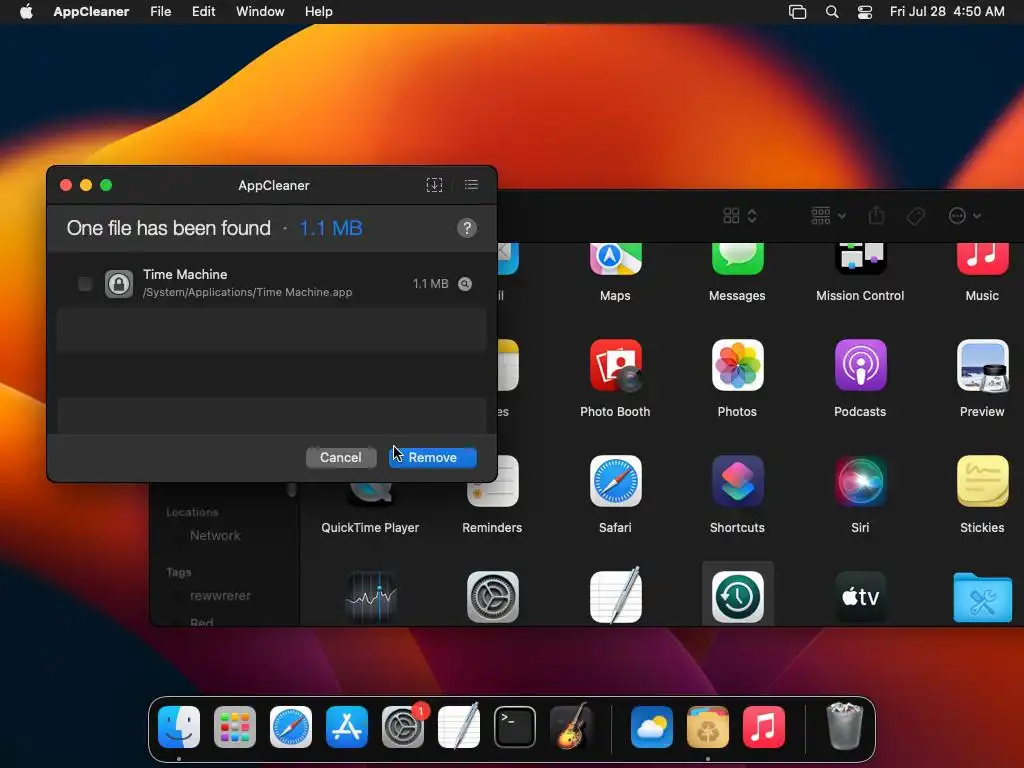Select the Stocks app icon
This screenshot has height=768, width=1024.
point(370,596)
